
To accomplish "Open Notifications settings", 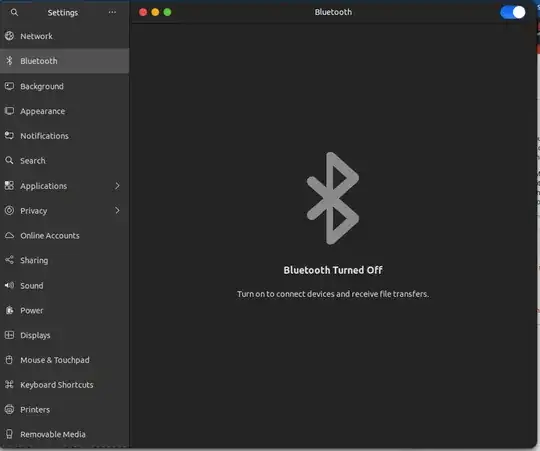I will 65,136.
